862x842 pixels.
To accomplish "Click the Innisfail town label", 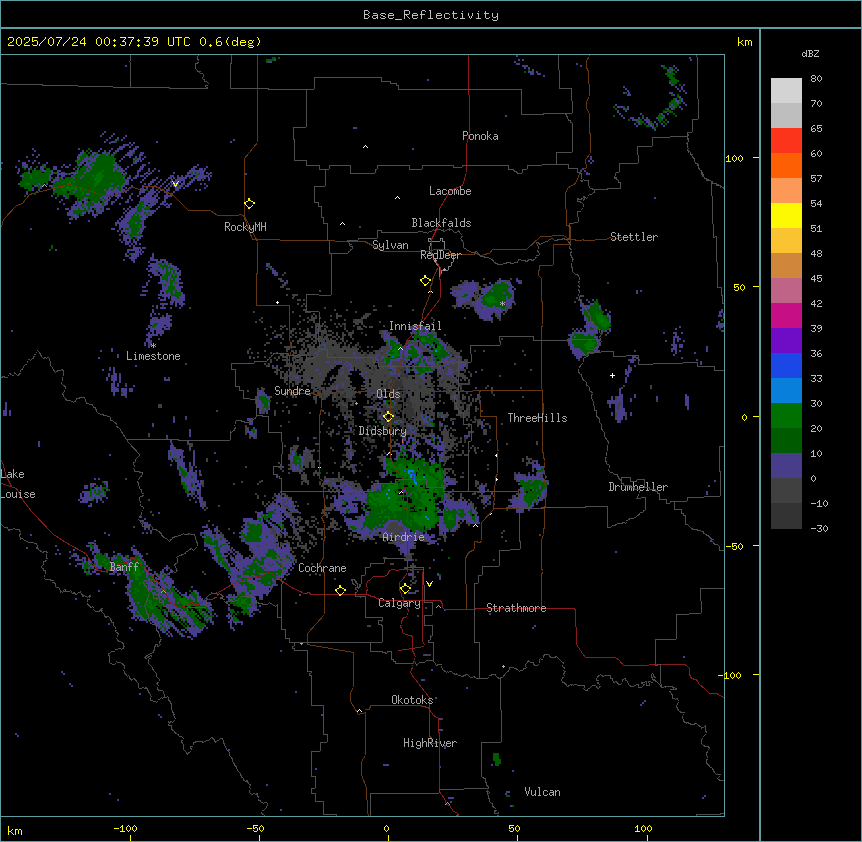I will (x=415, y=326).
